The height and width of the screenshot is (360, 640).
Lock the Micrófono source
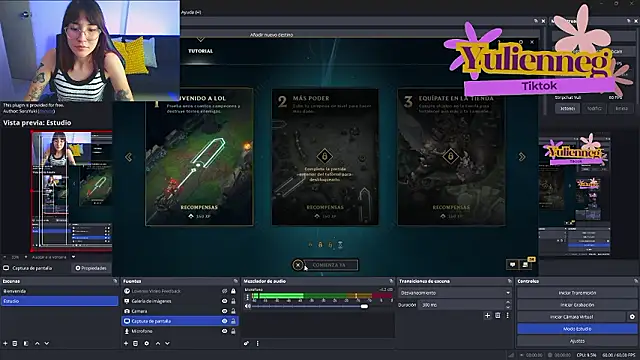pyautogui.click(x=233, y=331)
